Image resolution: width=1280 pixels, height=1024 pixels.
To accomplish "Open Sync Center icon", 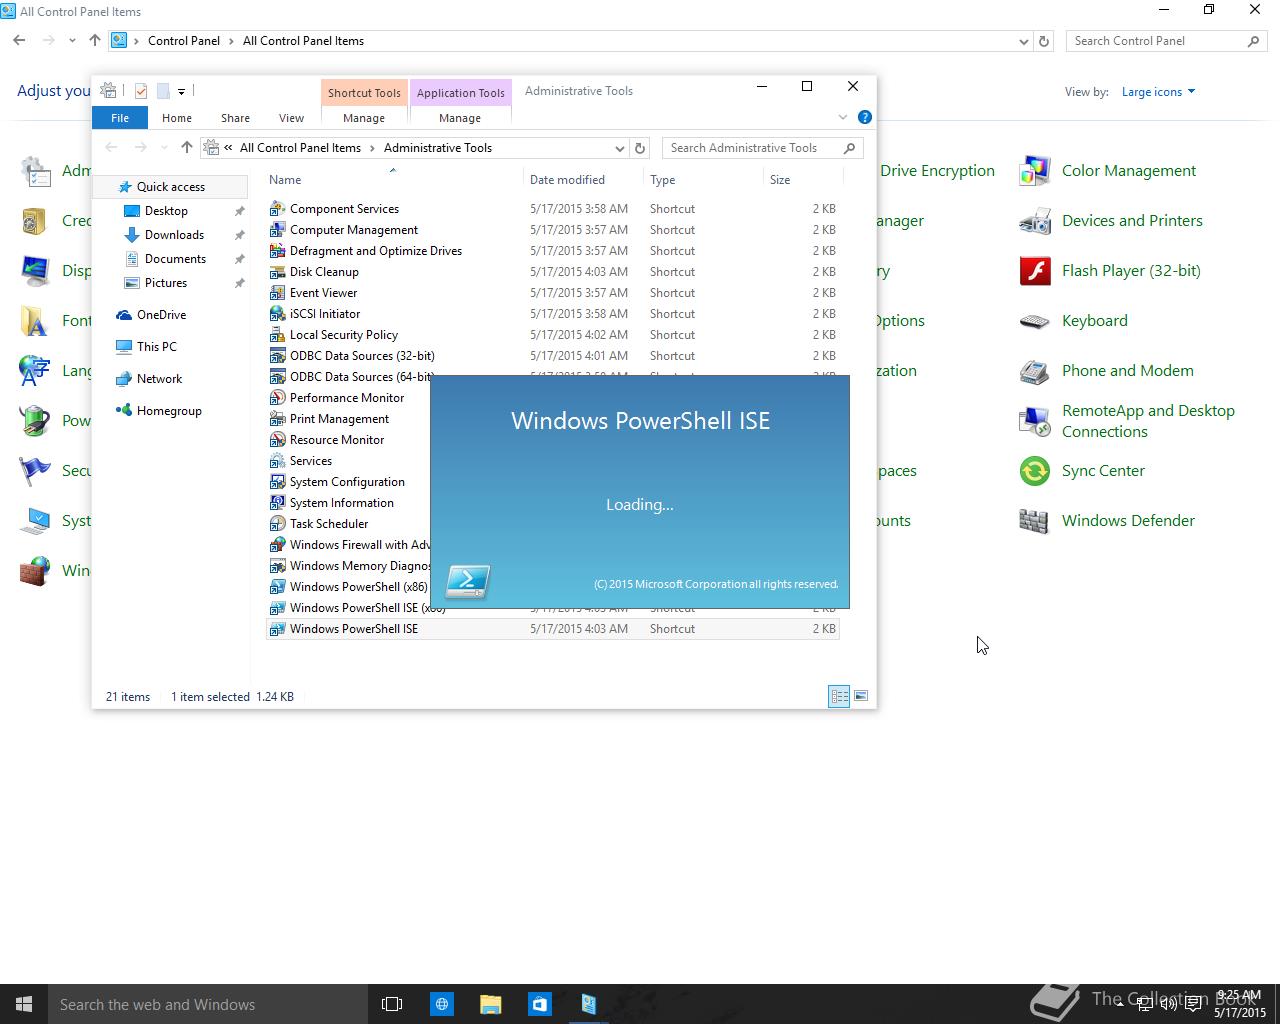I will click(x=1034, y=471).
